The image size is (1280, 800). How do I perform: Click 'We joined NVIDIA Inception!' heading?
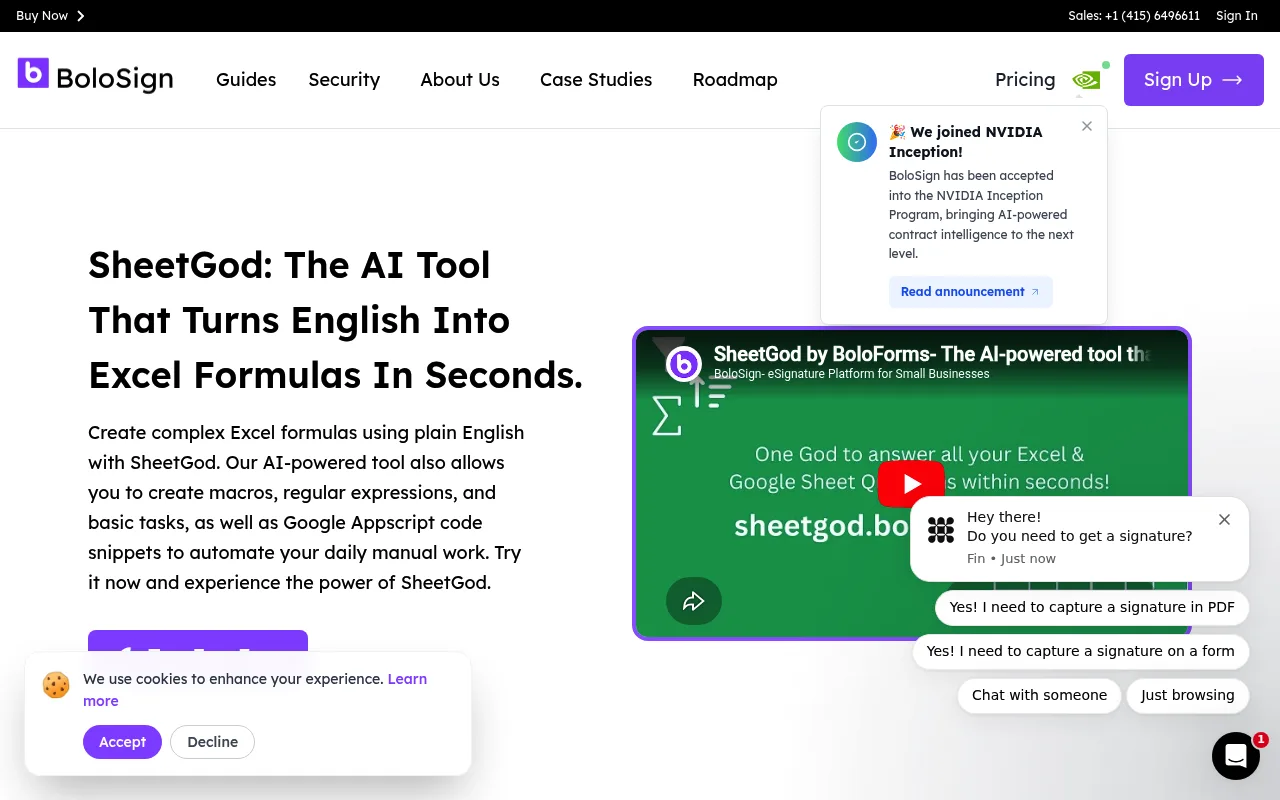click(x=965, y=142)
